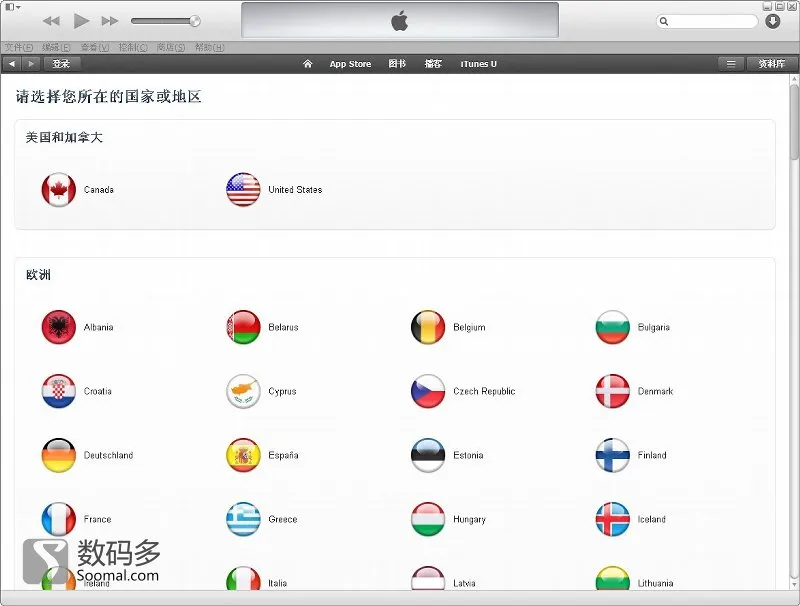Open the 资料库 library button
Image resolution: width=800 pixels, height=606 pixels.
point(771,64)
